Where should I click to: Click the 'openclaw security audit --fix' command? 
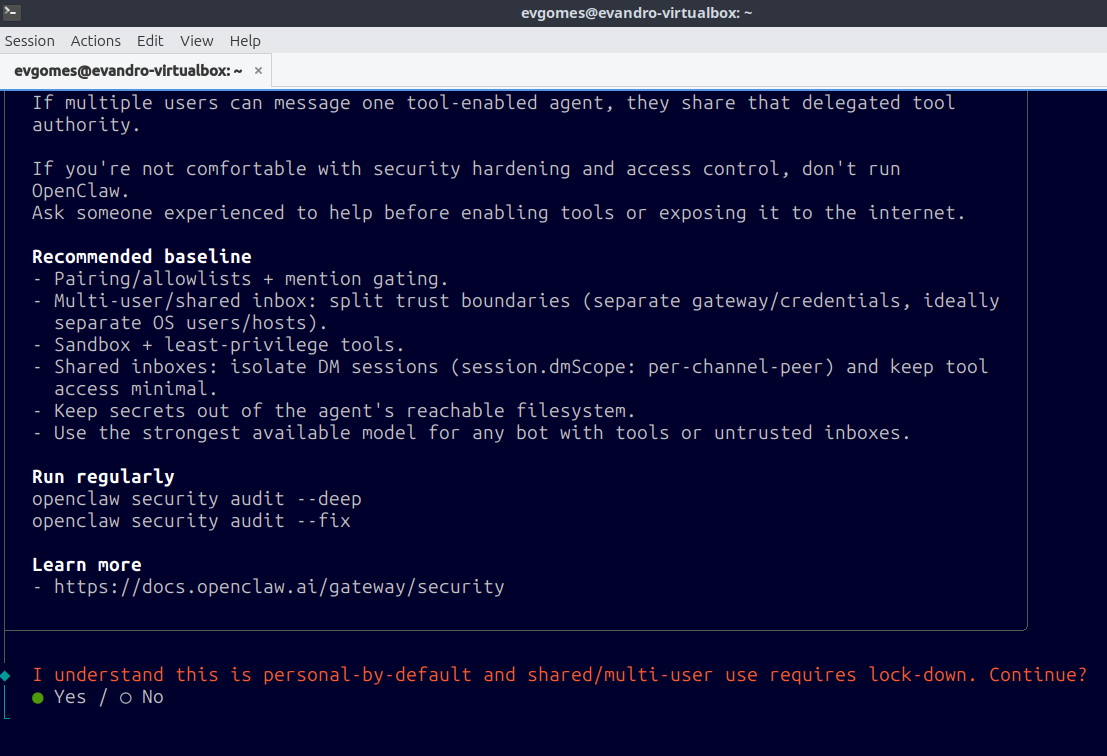191,521
